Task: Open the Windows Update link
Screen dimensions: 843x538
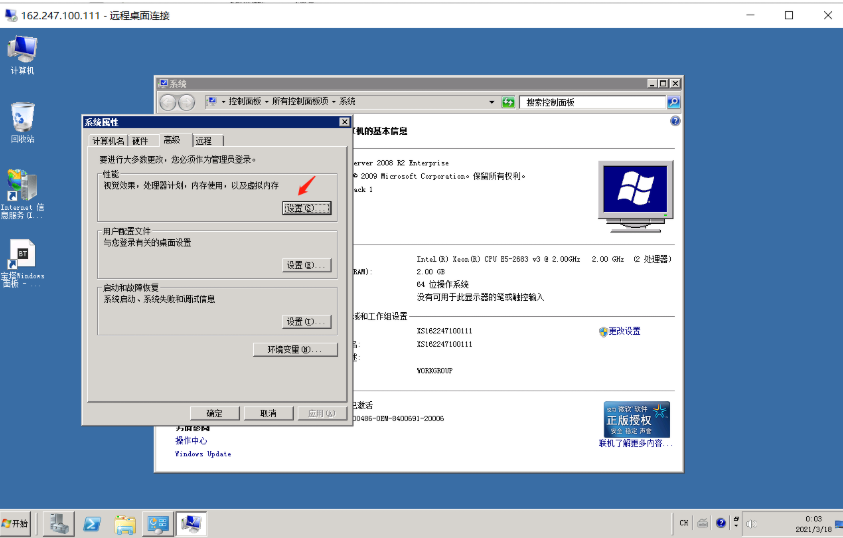Action: coord(203,454)
